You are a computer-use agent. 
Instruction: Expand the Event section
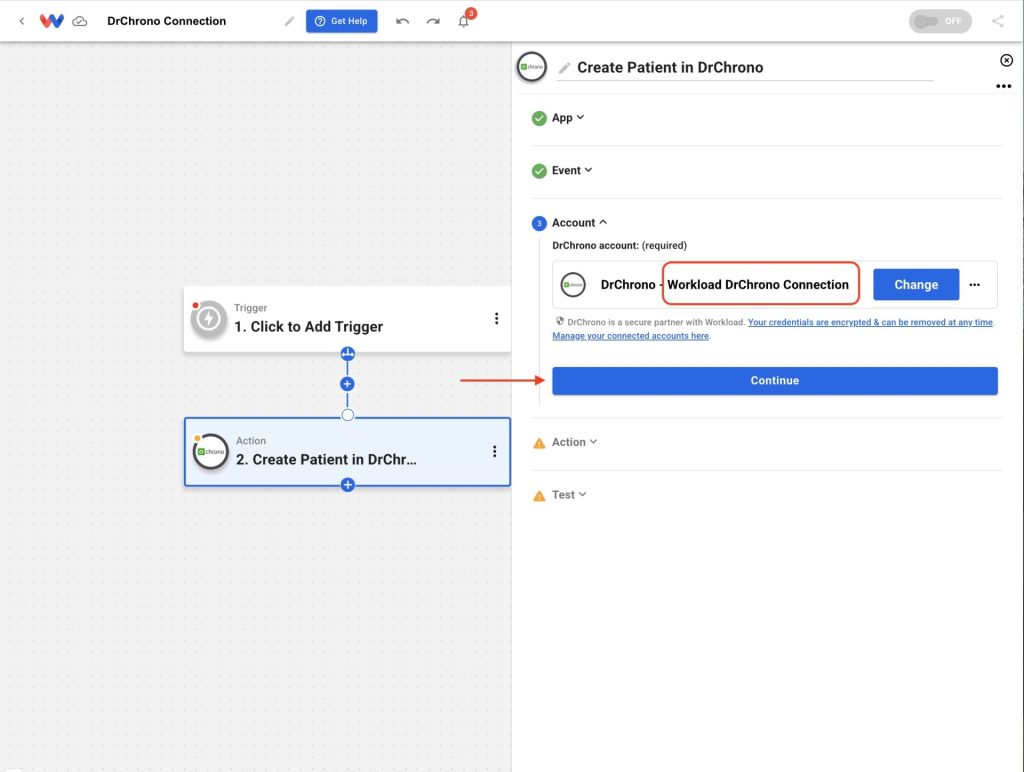(x=571, y=170)
